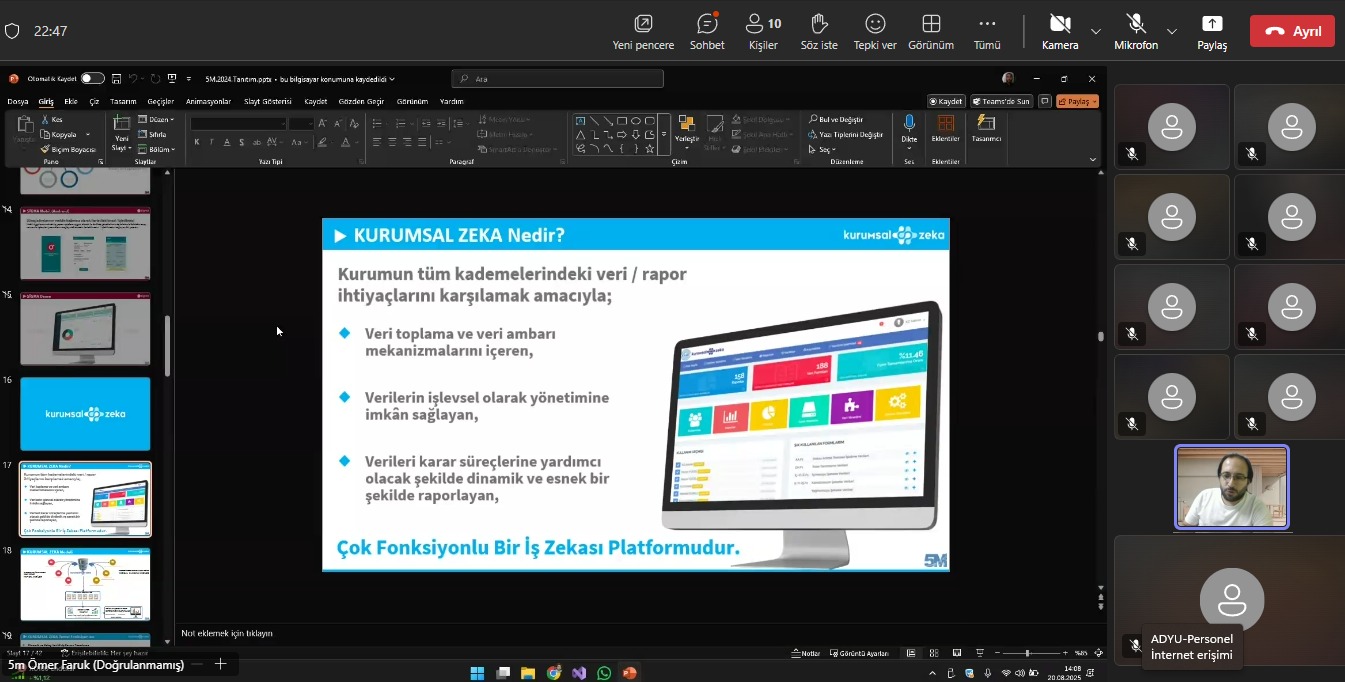
Task: Open the Gözden Geçir ribbon tab
Action: (361, 101)
